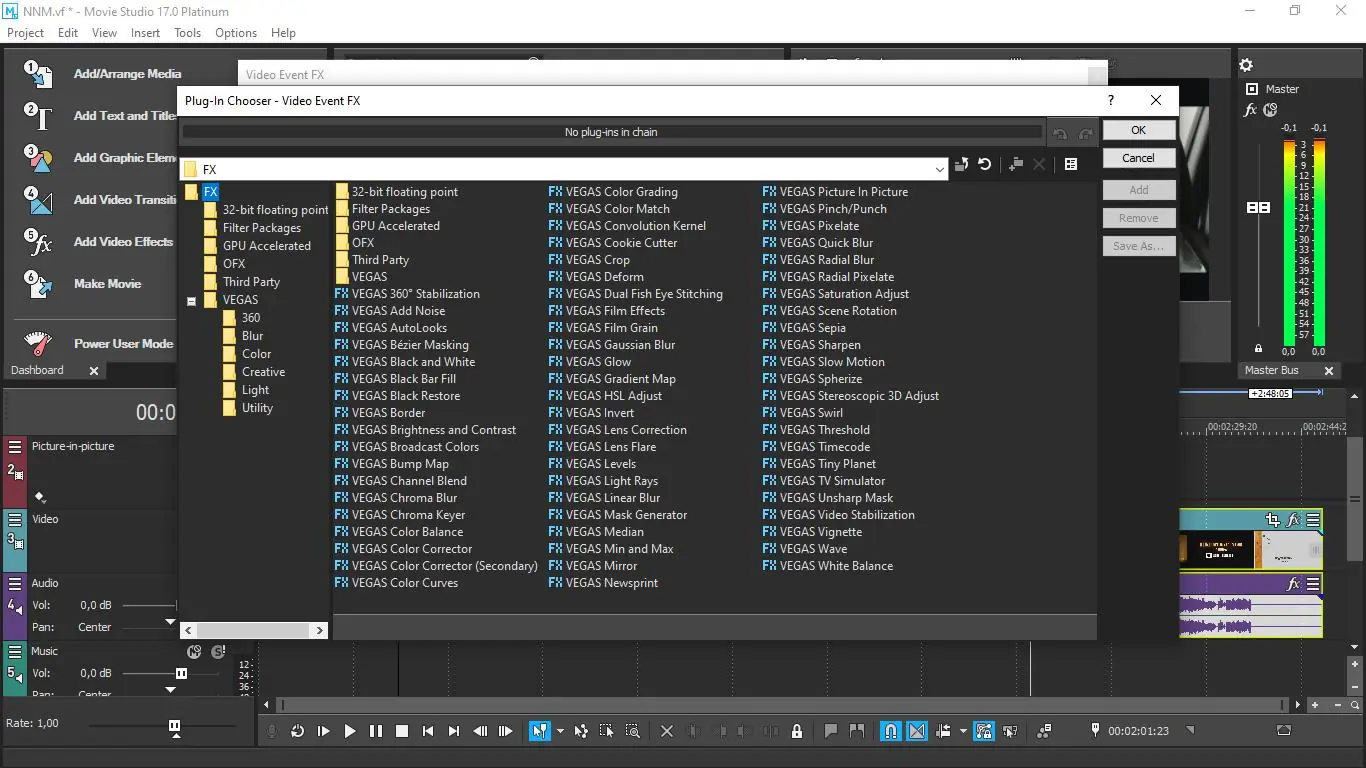Pause playback in the transport bar

[x=375, y=731]
